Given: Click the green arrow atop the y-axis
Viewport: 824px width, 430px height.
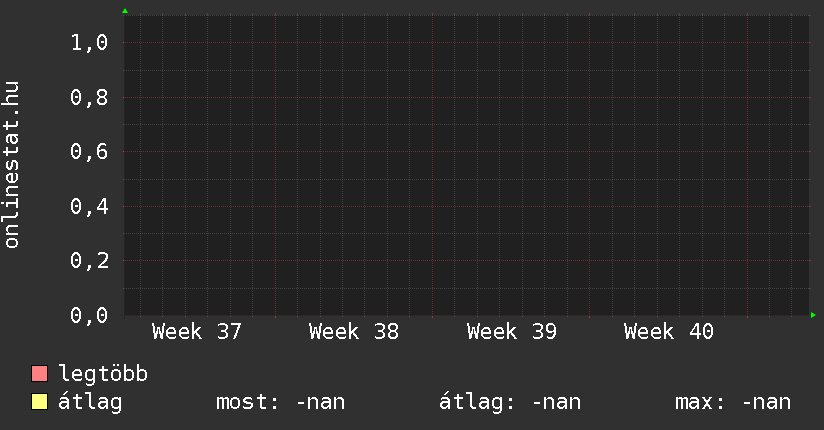Looking at the screenshot, I should click(125, 11).
